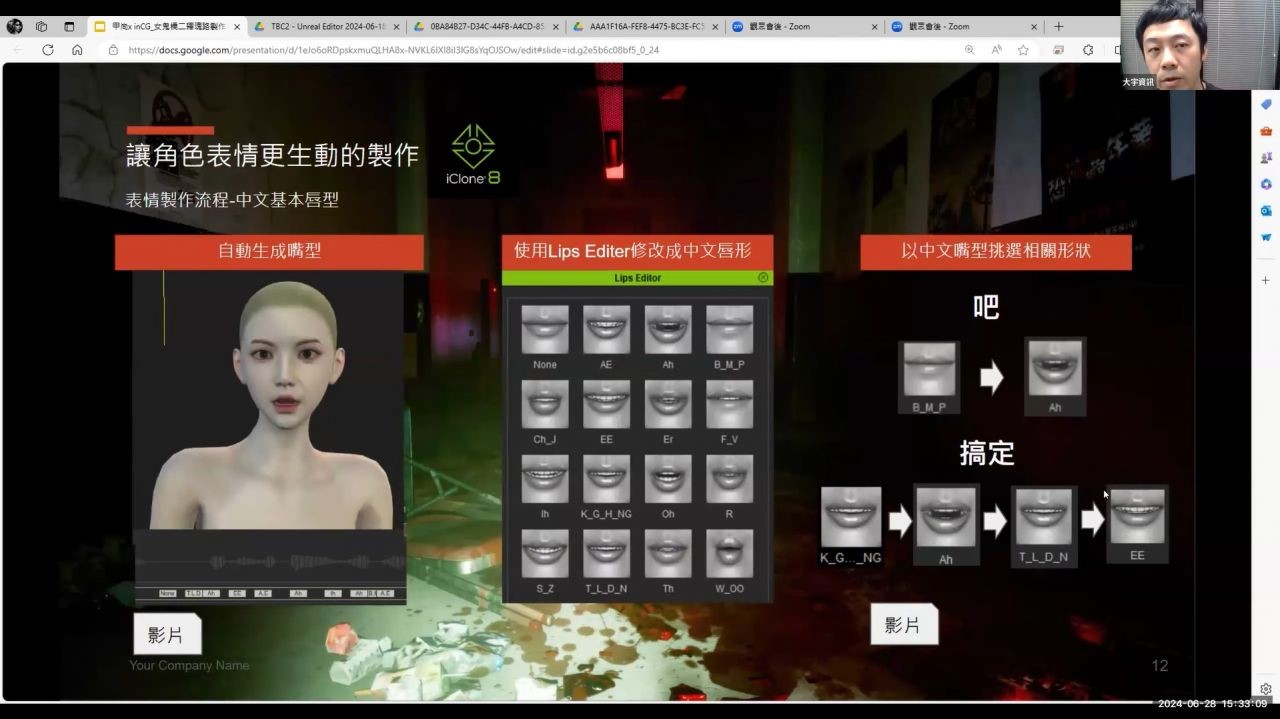Click the 影片 button on the right
This screenshot has width=1280, height=719.
(x=903, y=625)
